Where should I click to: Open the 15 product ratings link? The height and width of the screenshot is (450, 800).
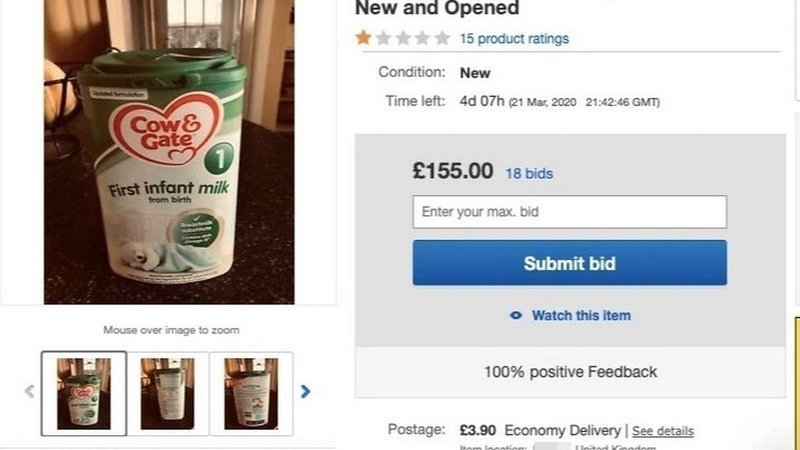tap(514, 39)
